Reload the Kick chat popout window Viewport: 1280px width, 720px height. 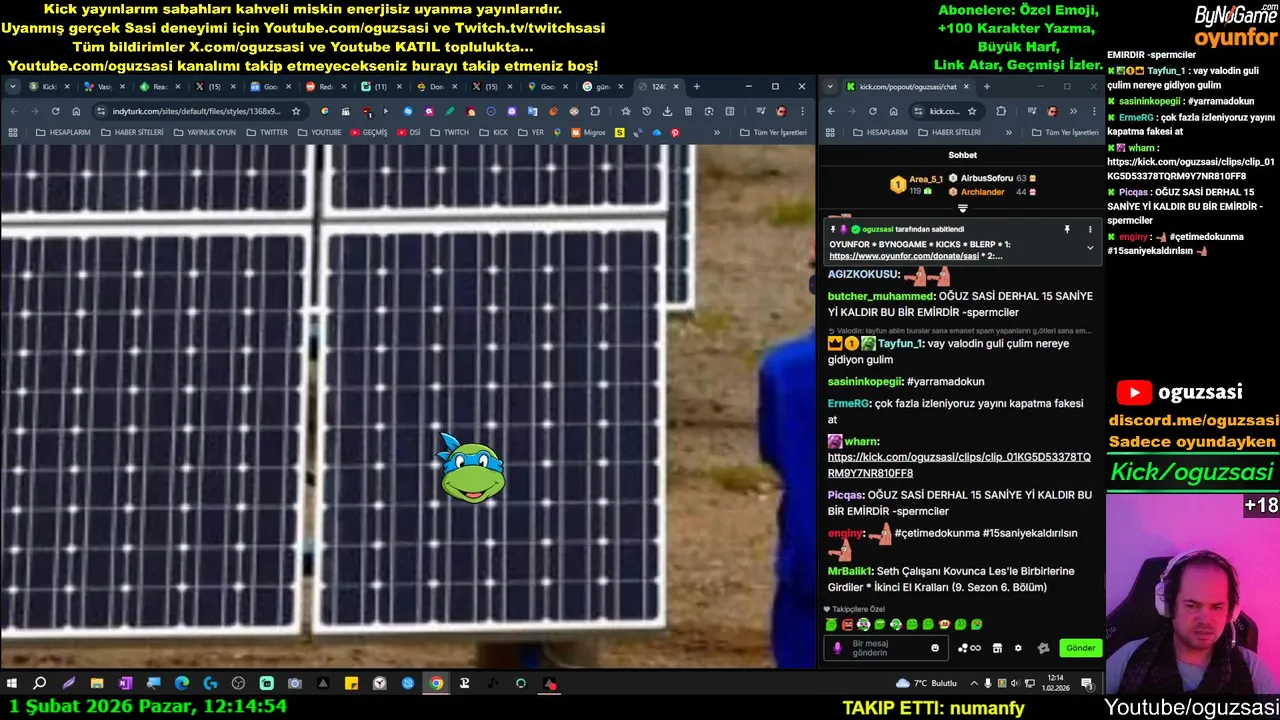[872, 111]
